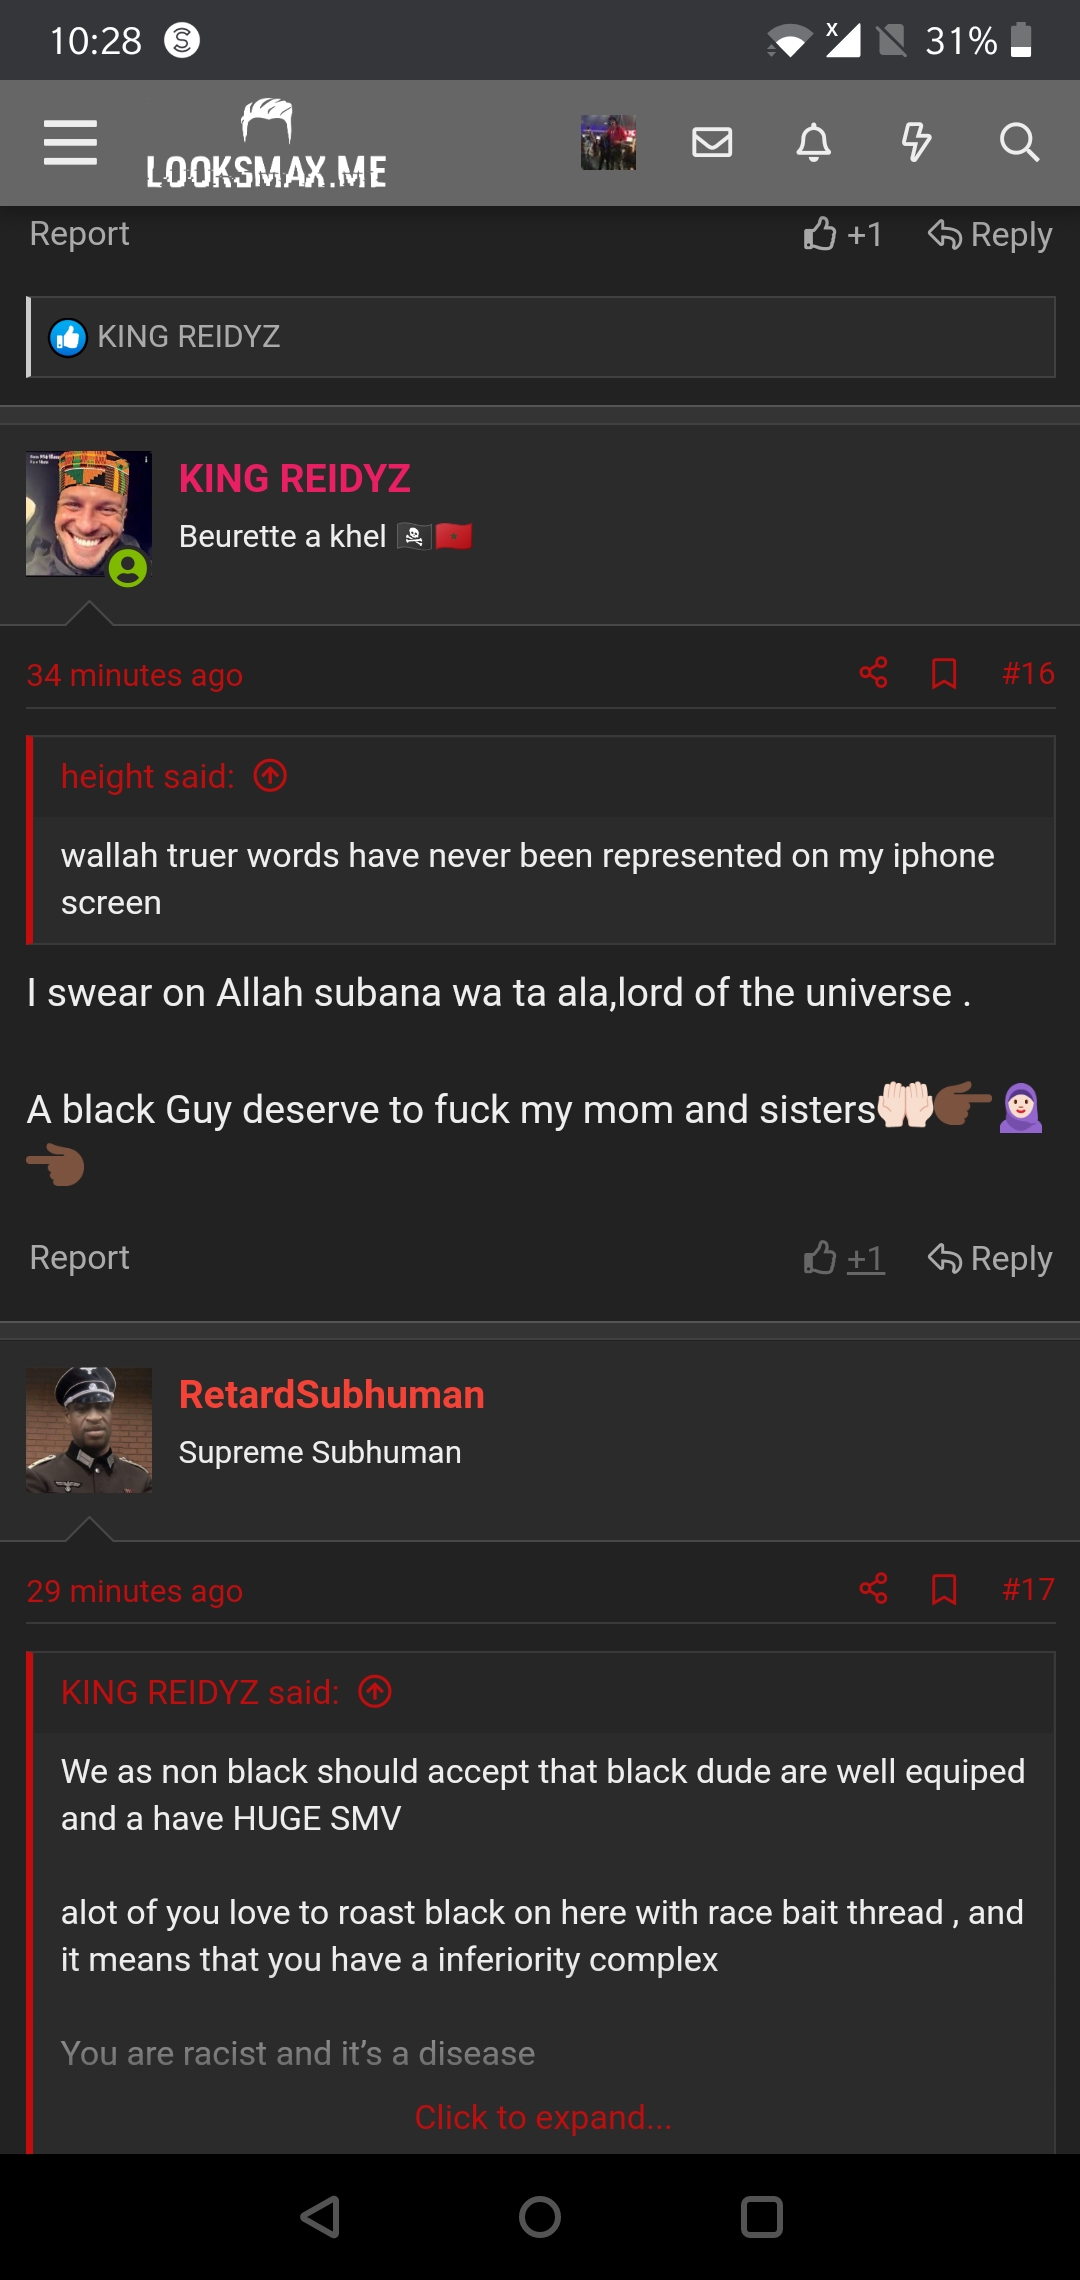This screenshot has width=1080, height=2280.
Task: Click to expand the truncated quote
Action: [x=544, y=2116]
